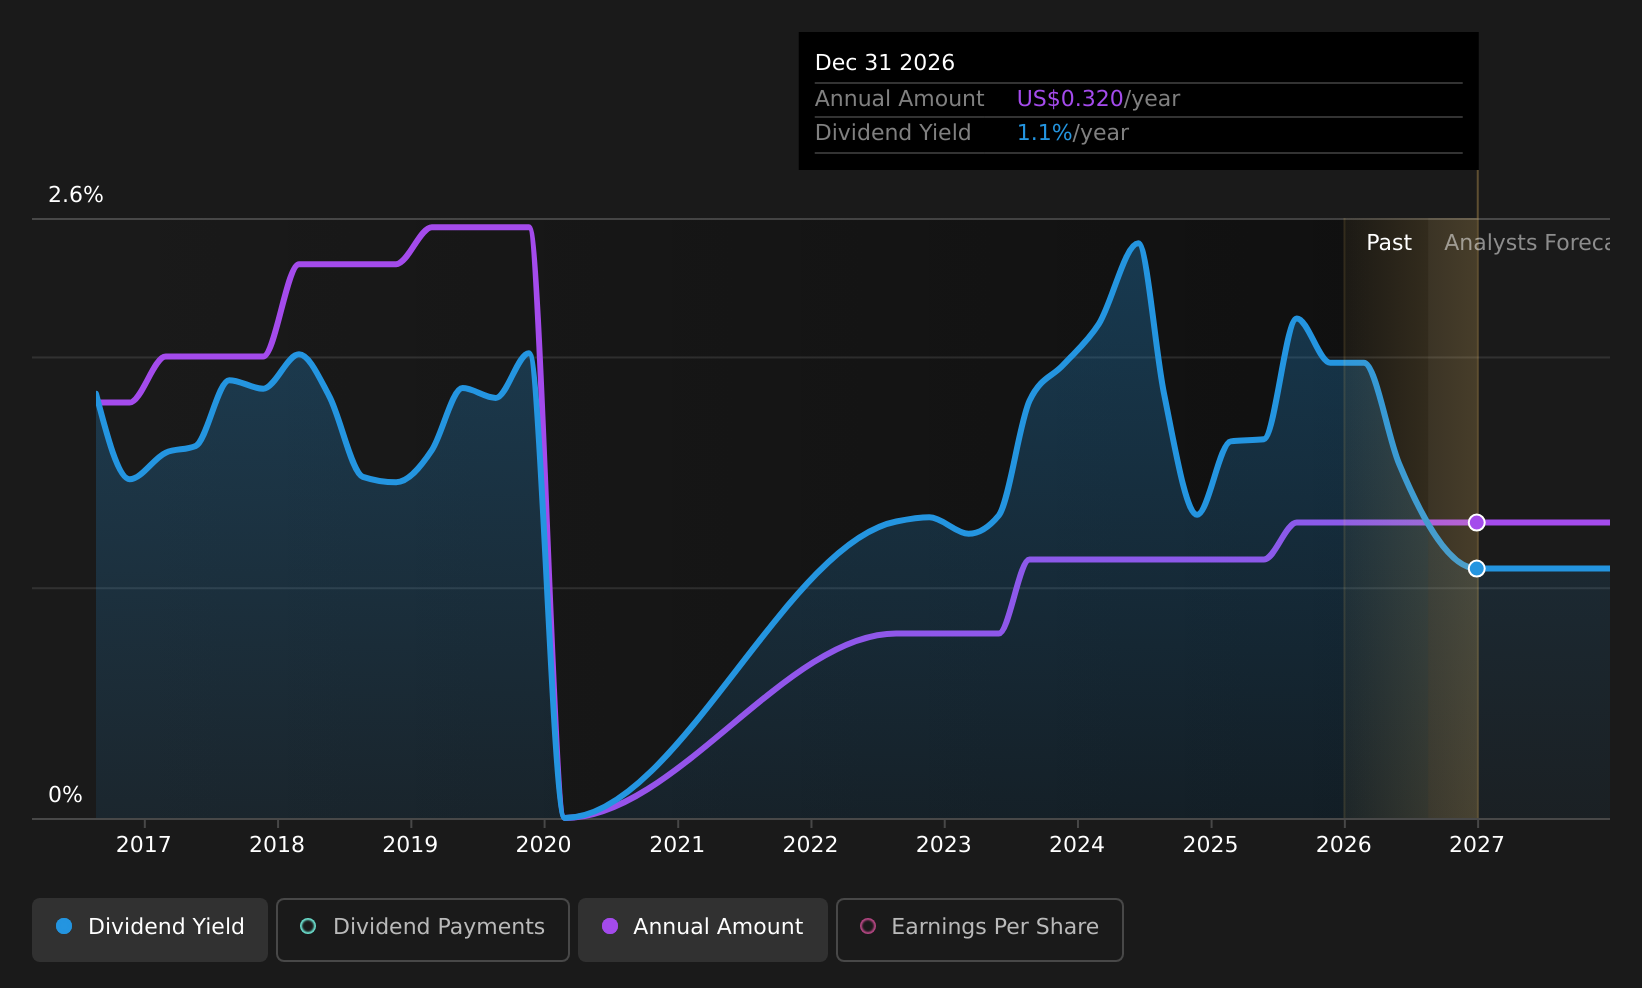Screen dimensions: 1642x988
Task: Click the 2021 x-axis label
Action: pyautogui.click(x=677, y=845)
